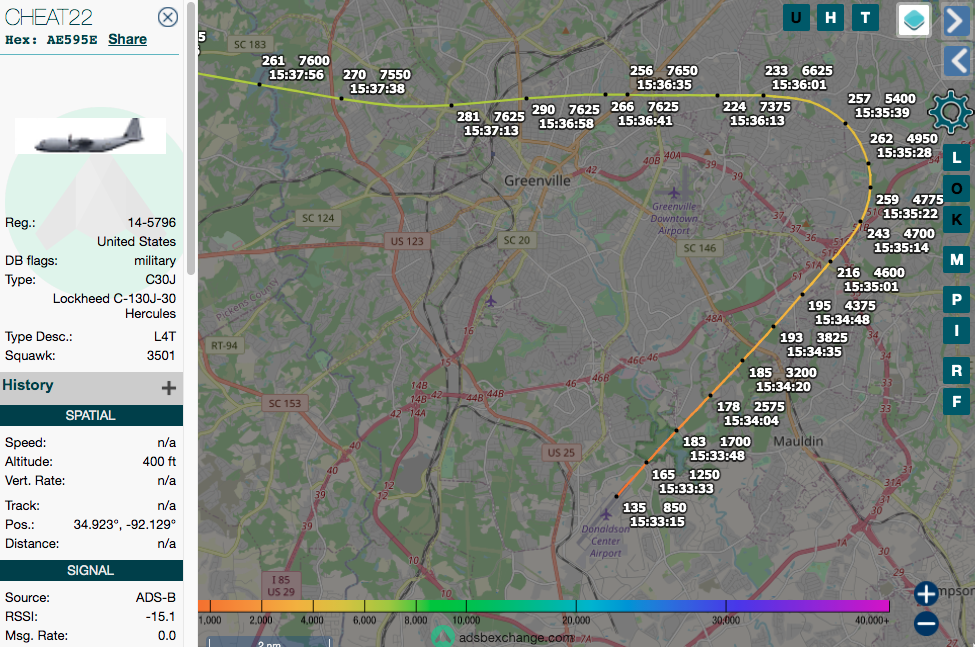Click track point labeled 15:34:20

[x=742, y=360]
